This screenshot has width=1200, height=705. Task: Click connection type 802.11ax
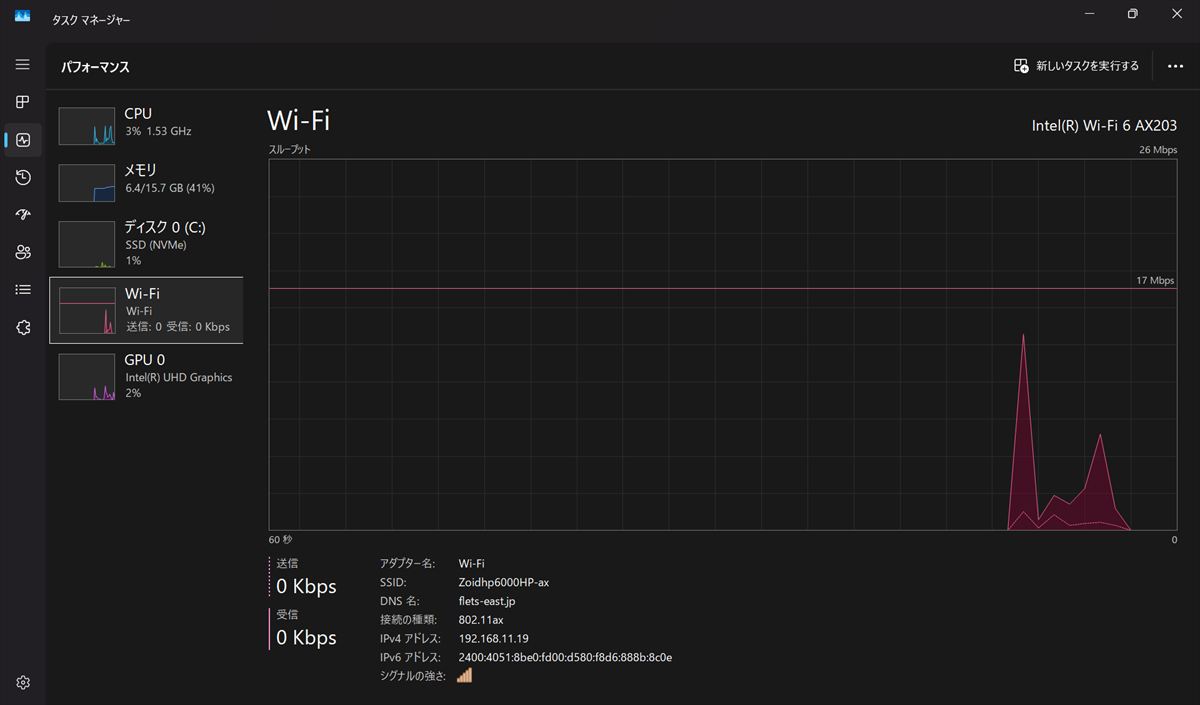click(481, 620)
